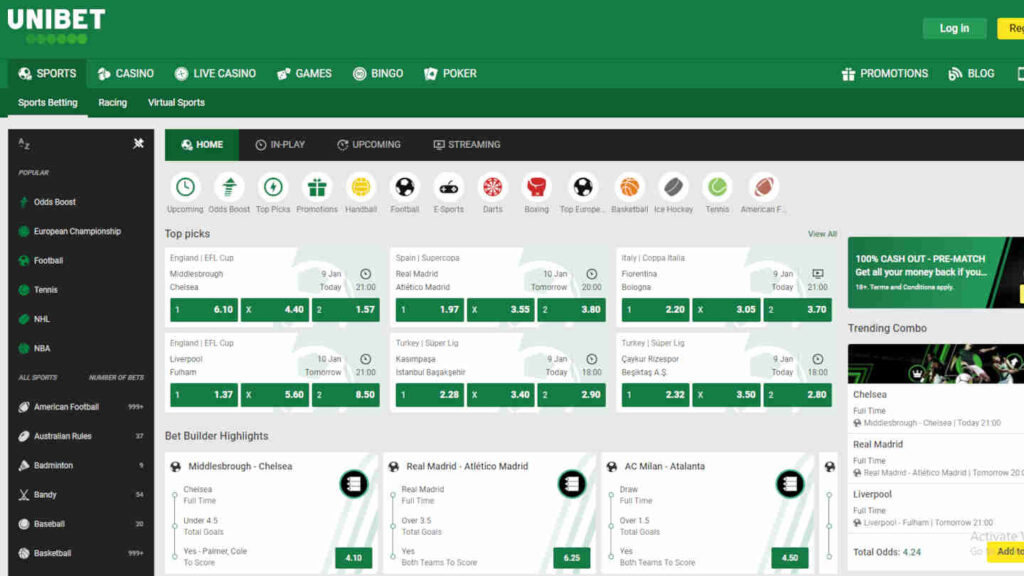
Task: Open bet builder for Middlesbrough - Chelsea
Action: tap(353, 484)
